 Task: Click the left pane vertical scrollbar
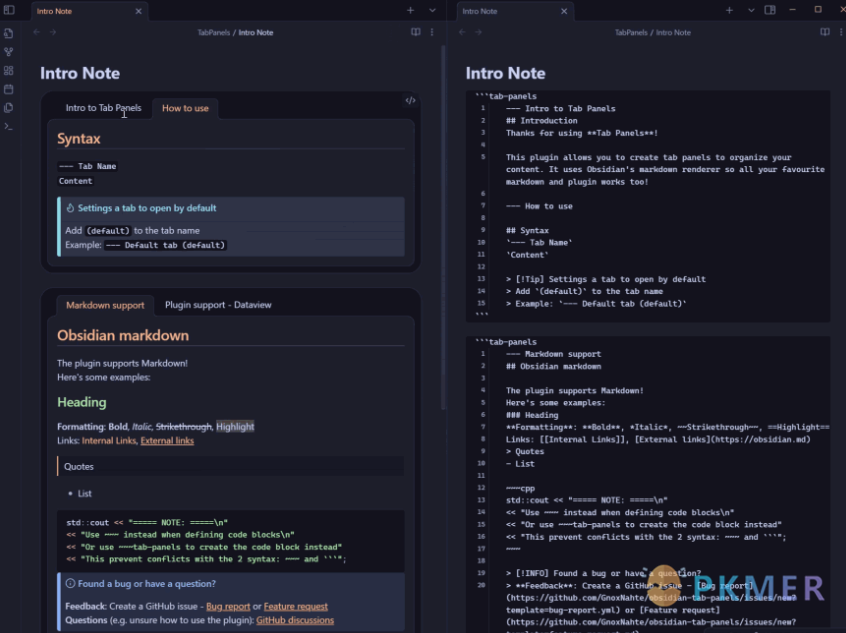(x=444, y=227)
